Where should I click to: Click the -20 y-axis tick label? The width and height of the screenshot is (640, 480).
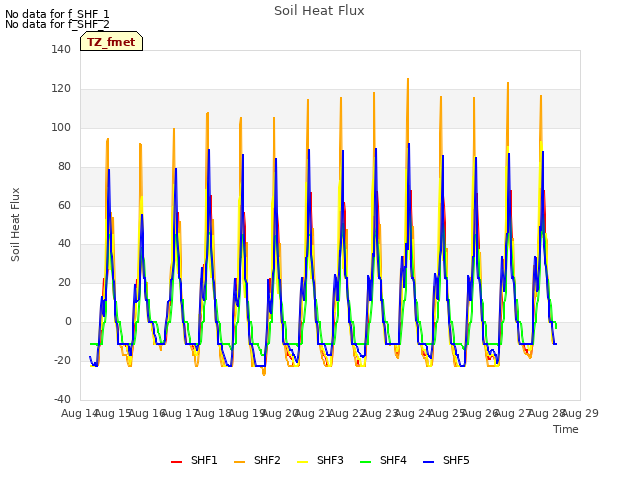62,360
